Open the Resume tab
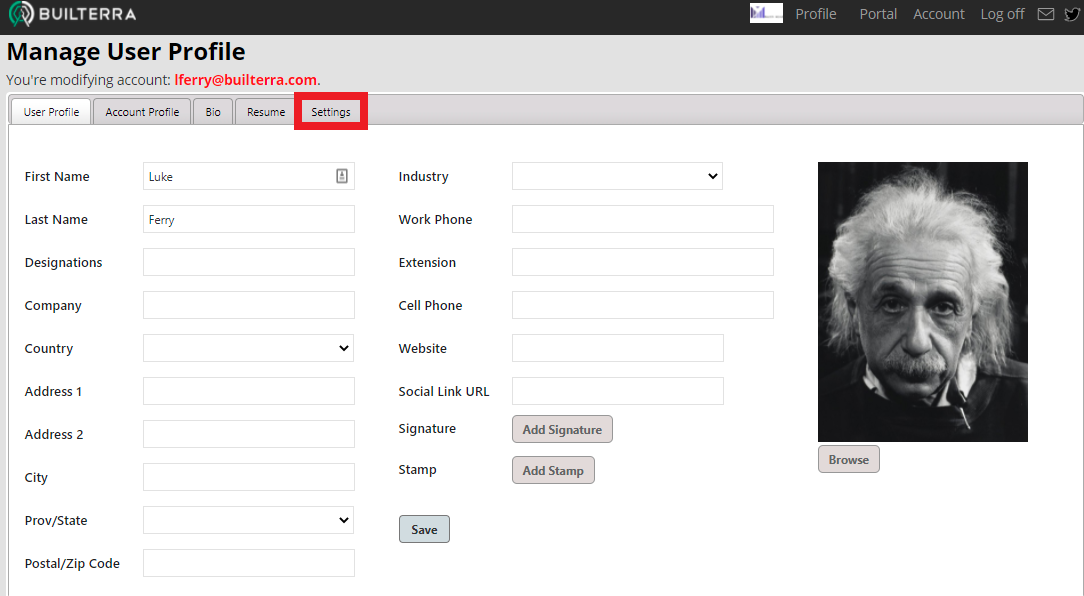 [266, 112]
